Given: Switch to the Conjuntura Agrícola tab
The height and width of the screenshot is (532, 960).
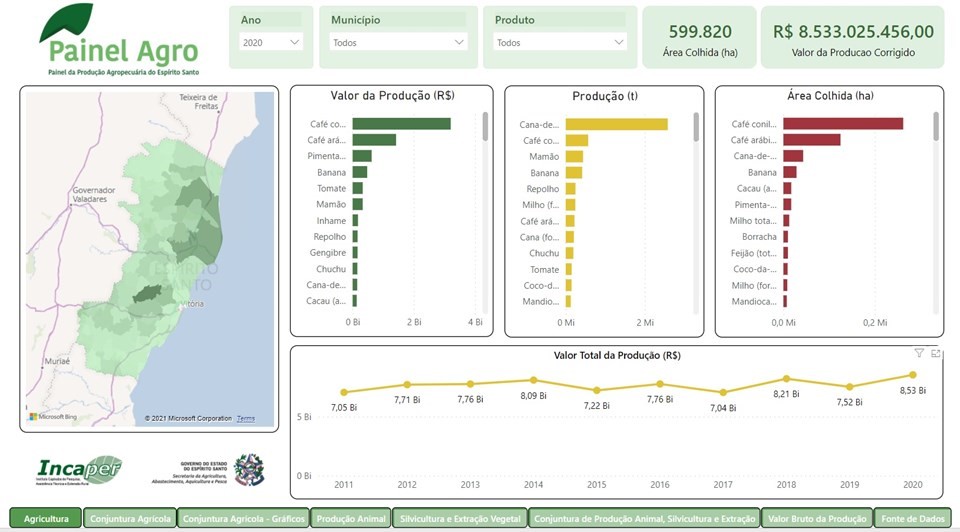Looking at the screenshot, I should [x=130, y=519].
